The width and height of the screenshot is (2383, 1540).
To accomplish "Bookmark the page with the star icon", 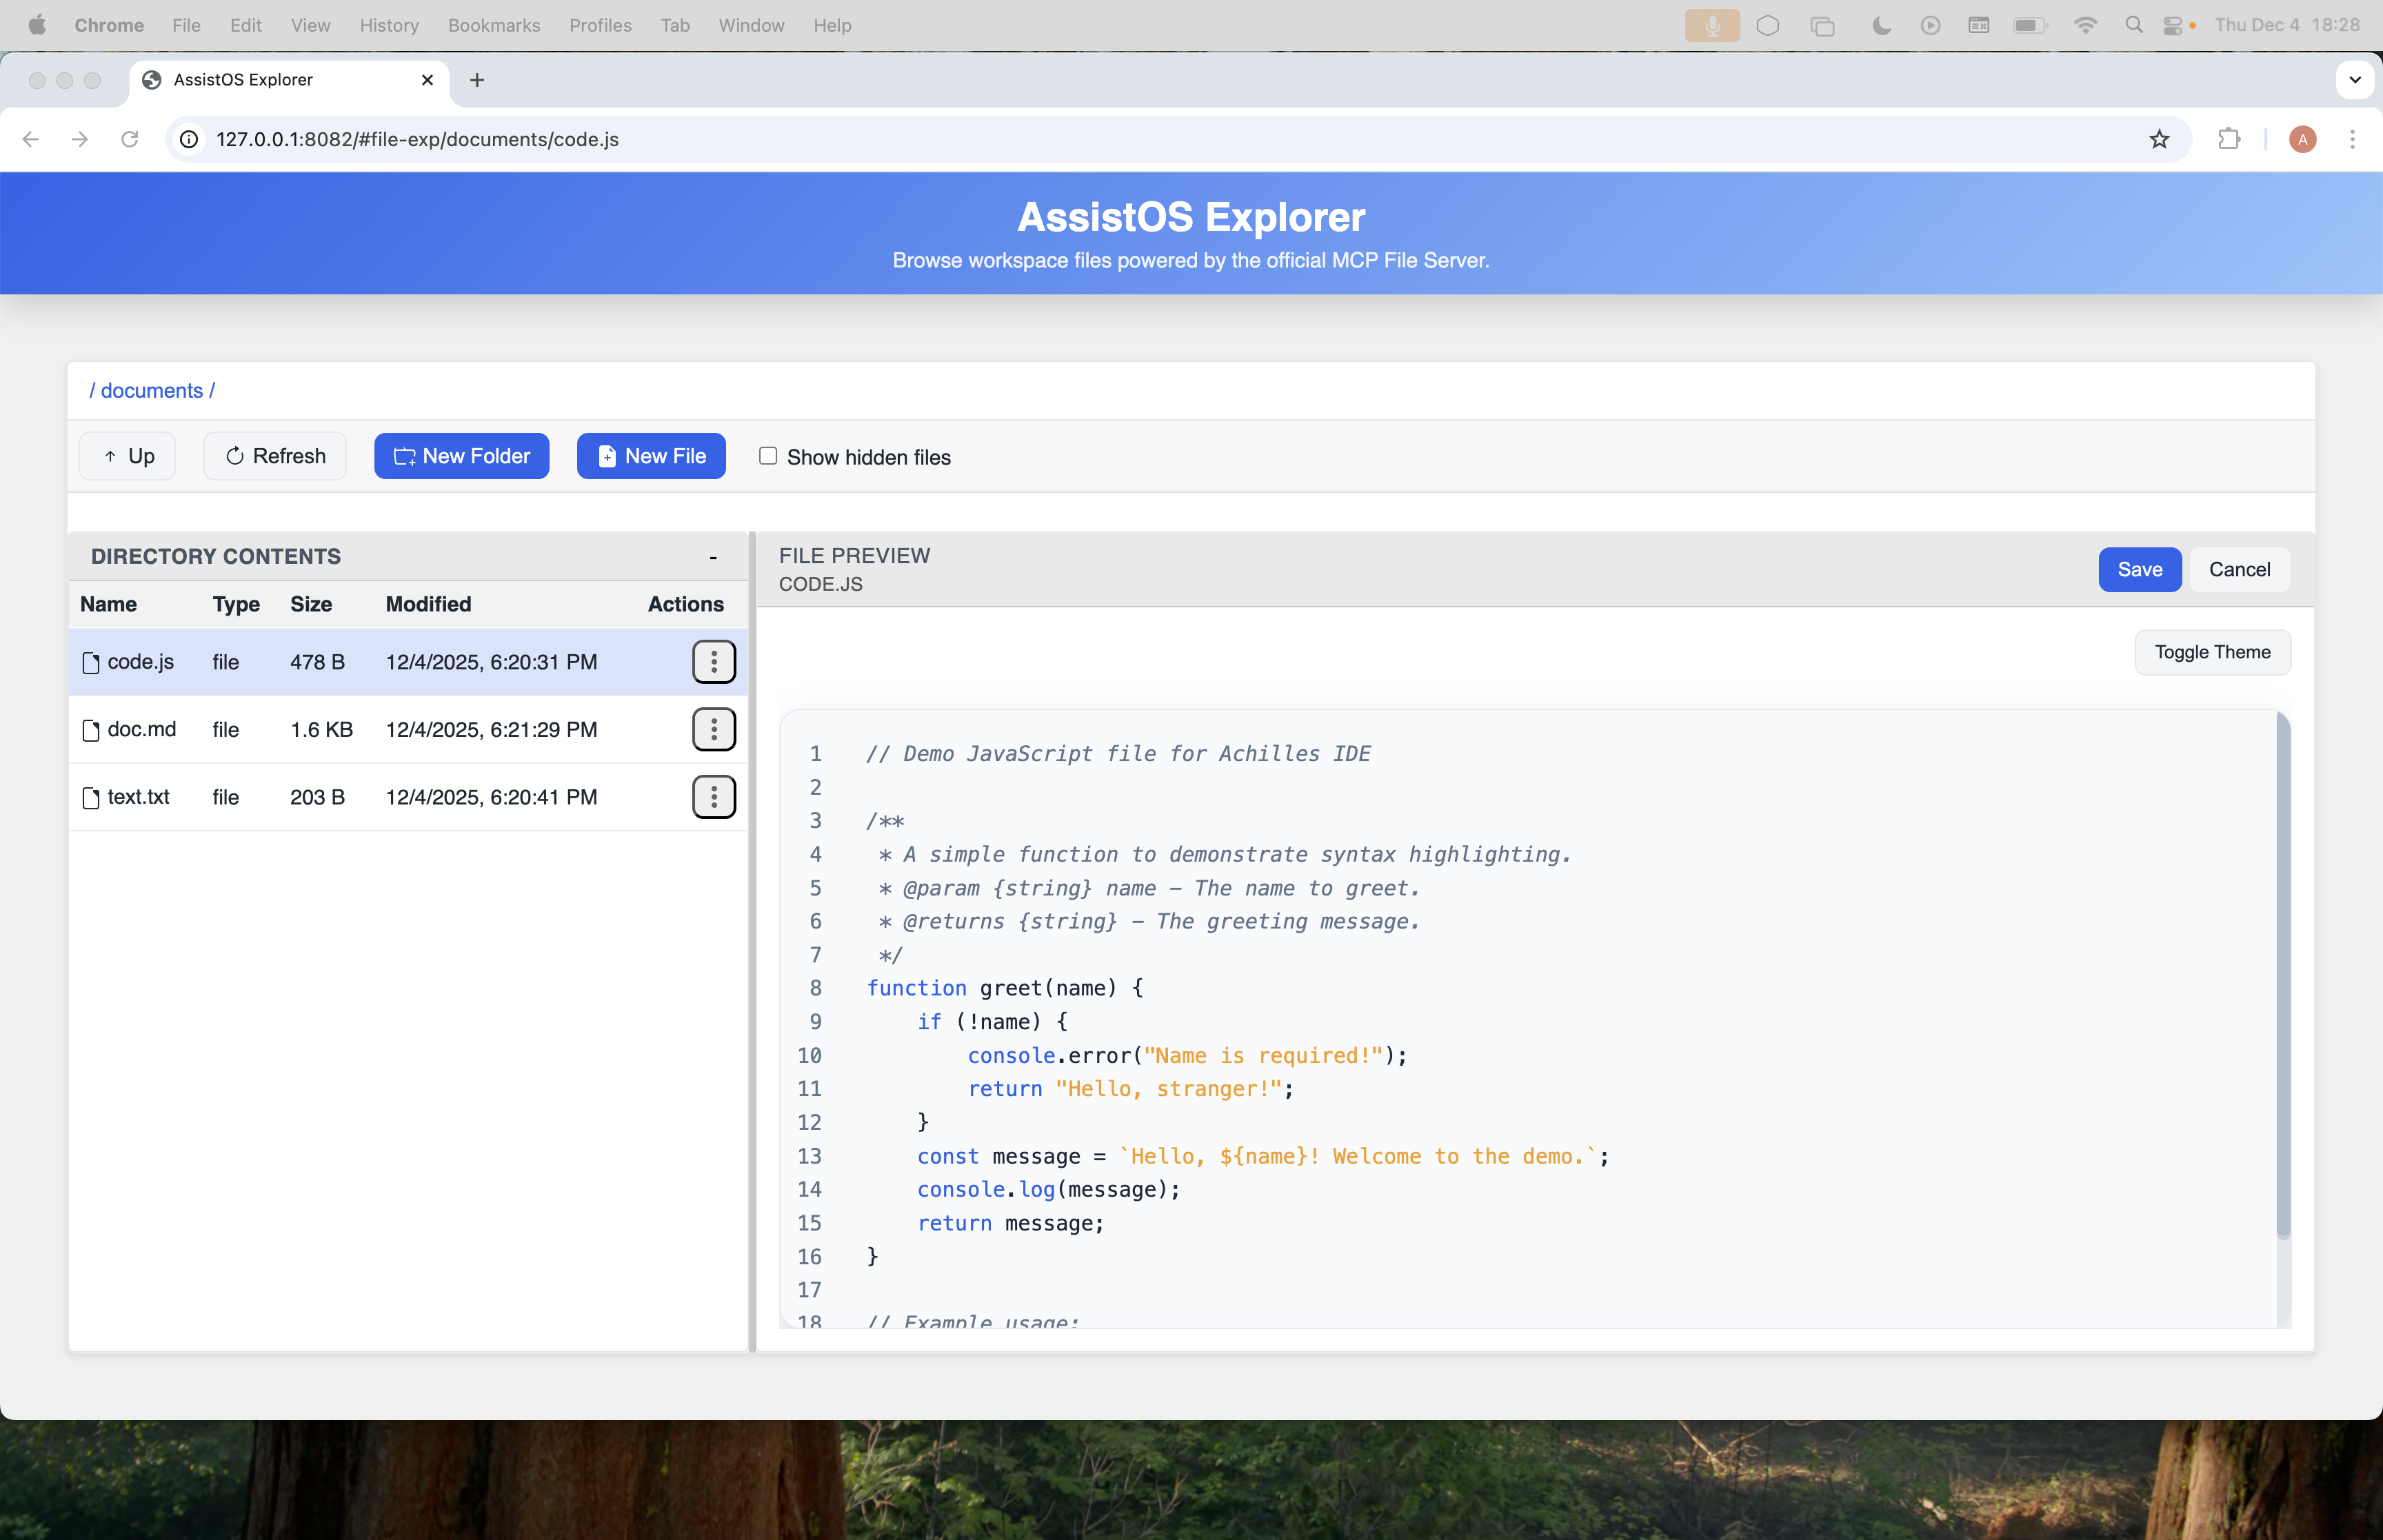I will coord(2158,139).
